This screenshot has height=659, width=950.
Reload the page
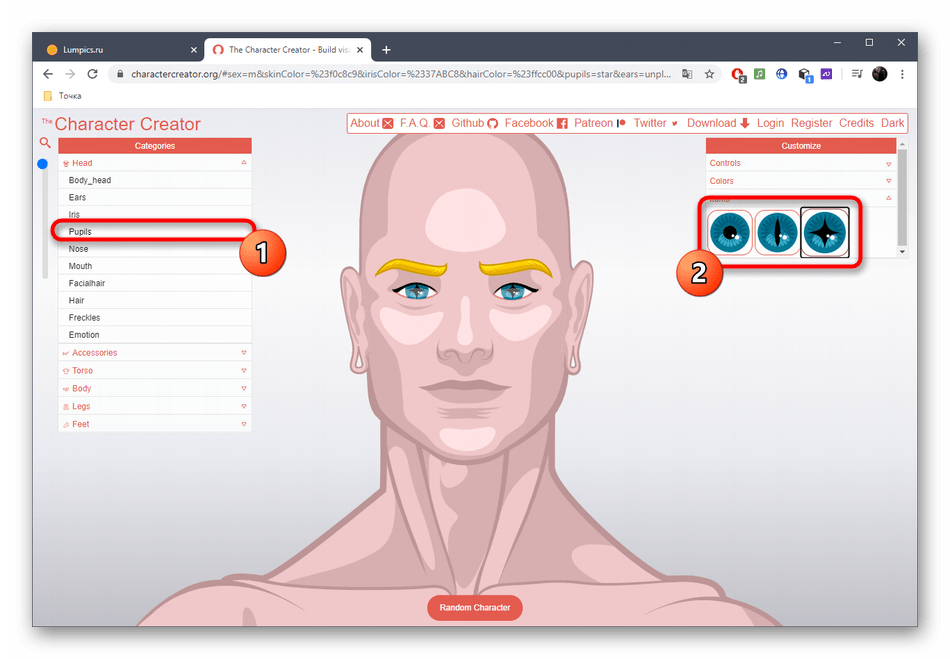[93, 74]
